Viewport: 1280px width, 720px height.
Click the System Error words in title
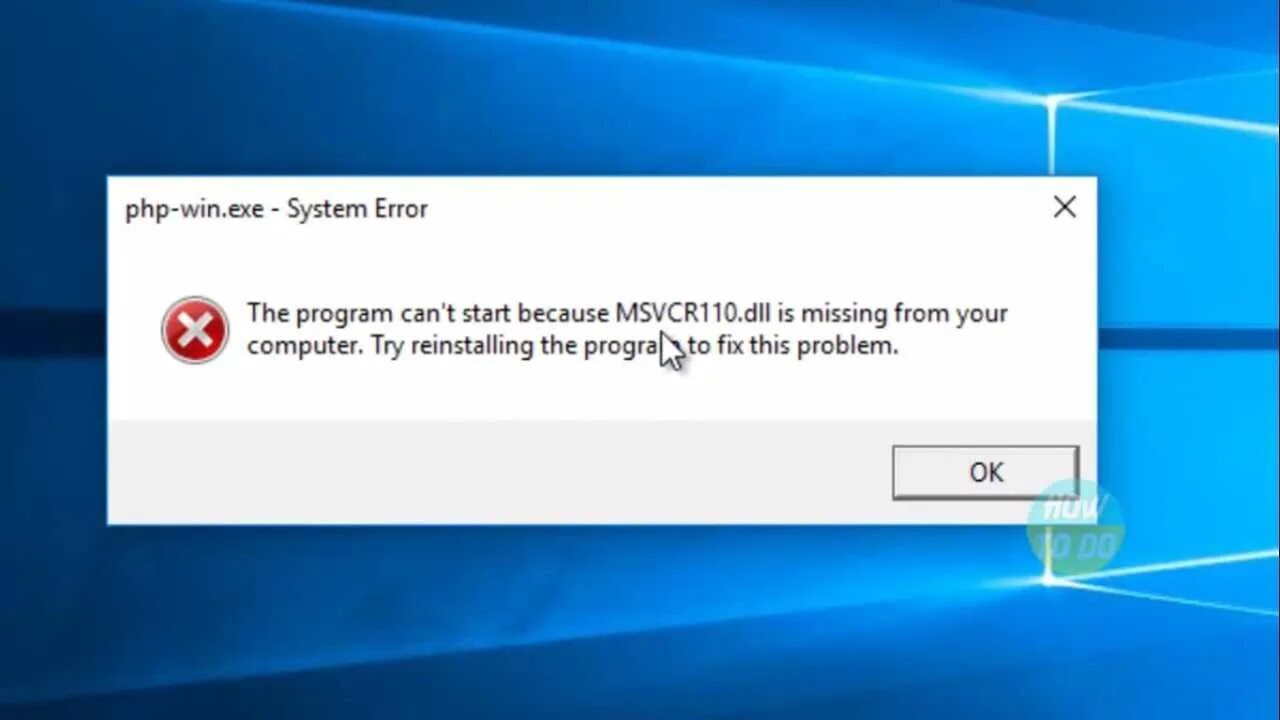point(358,209)
